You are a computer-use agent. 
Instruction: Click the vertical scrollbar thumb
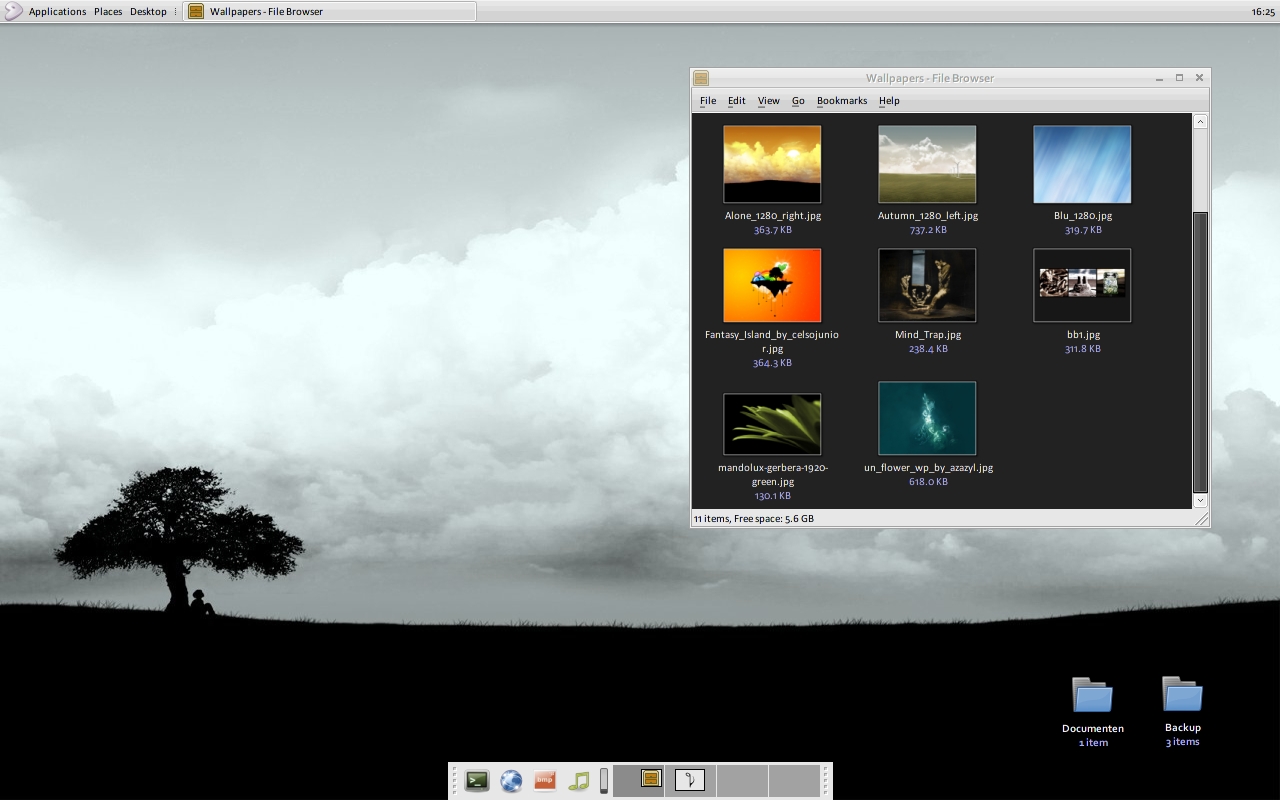pos(1200,351)
